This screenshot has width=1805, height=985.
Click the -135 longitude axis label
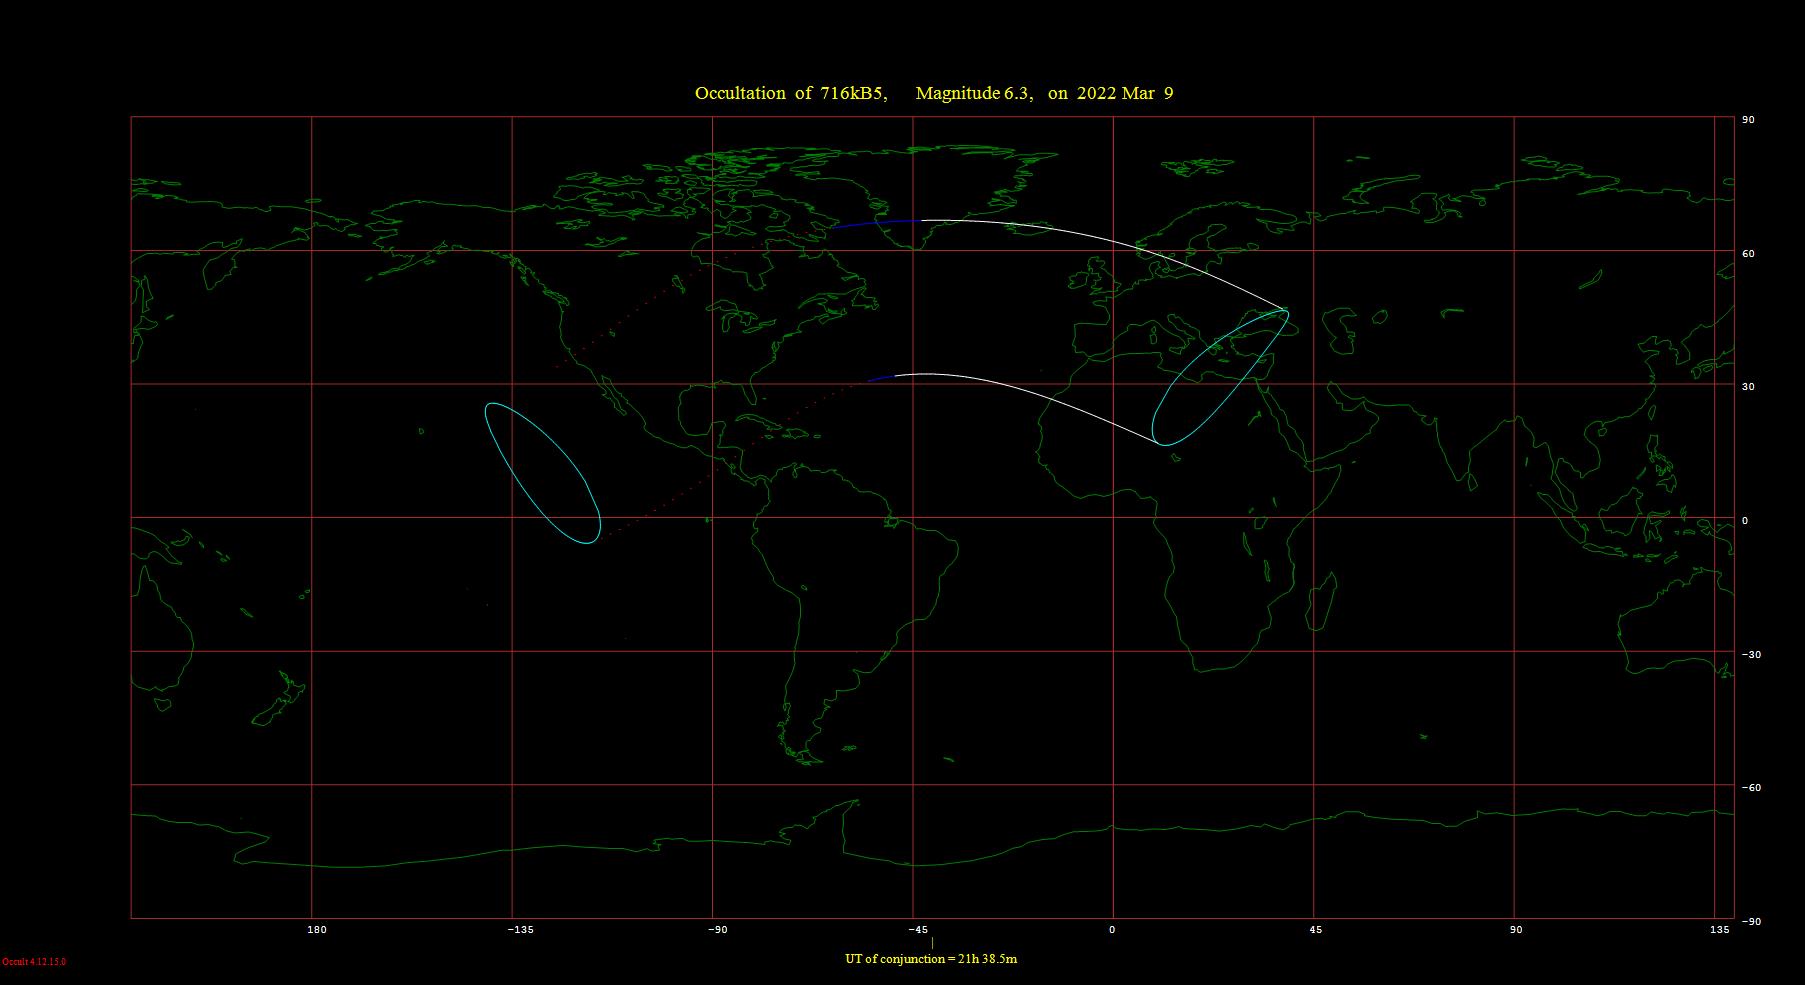point(520,930)
